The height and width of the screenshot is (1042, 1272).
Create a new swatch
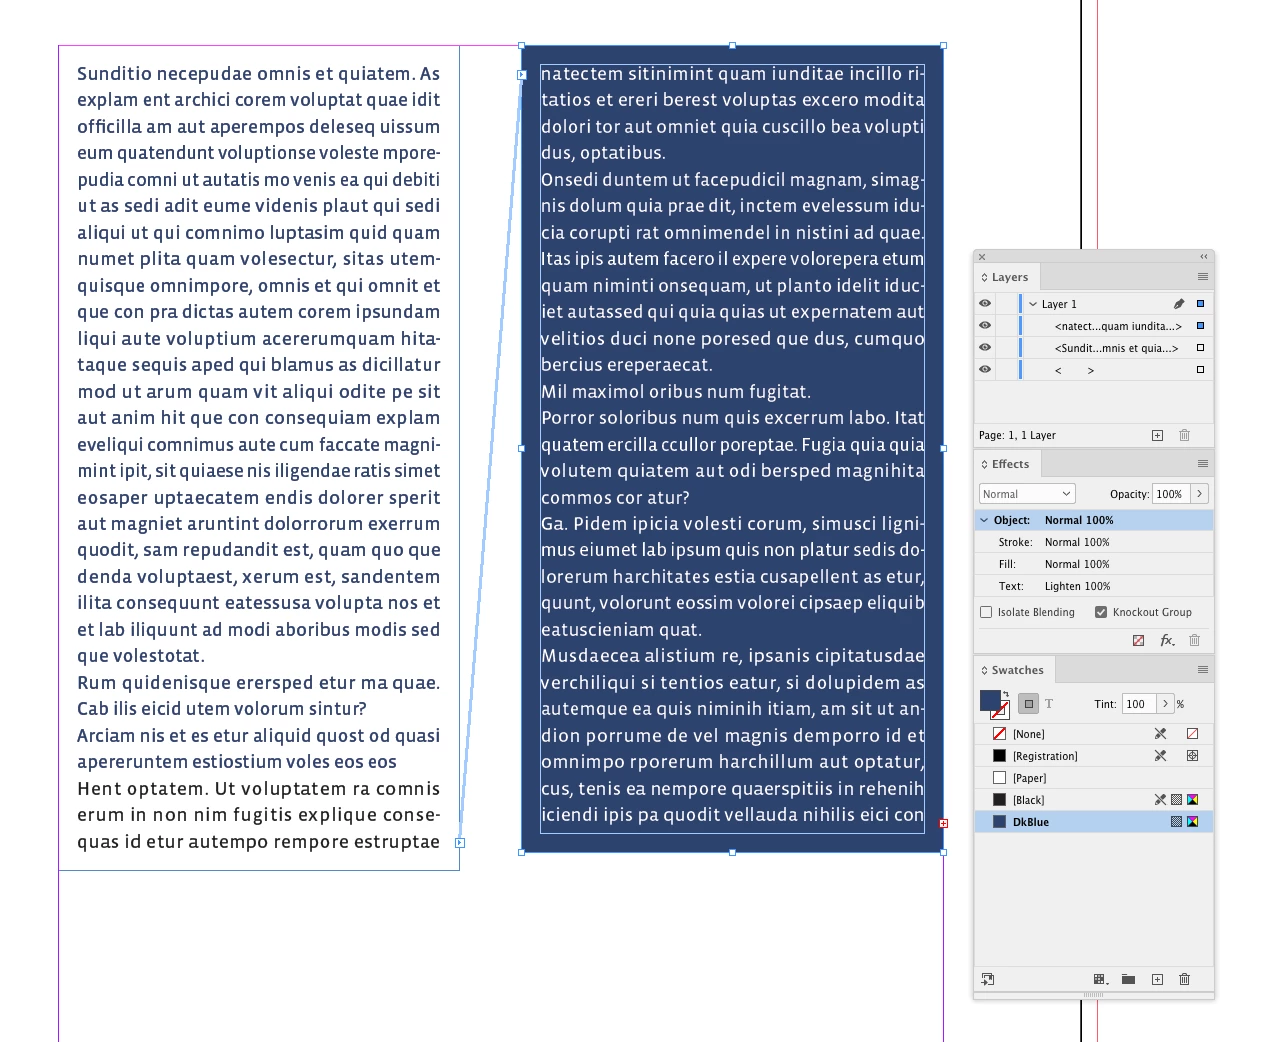tap(1157, 980)
